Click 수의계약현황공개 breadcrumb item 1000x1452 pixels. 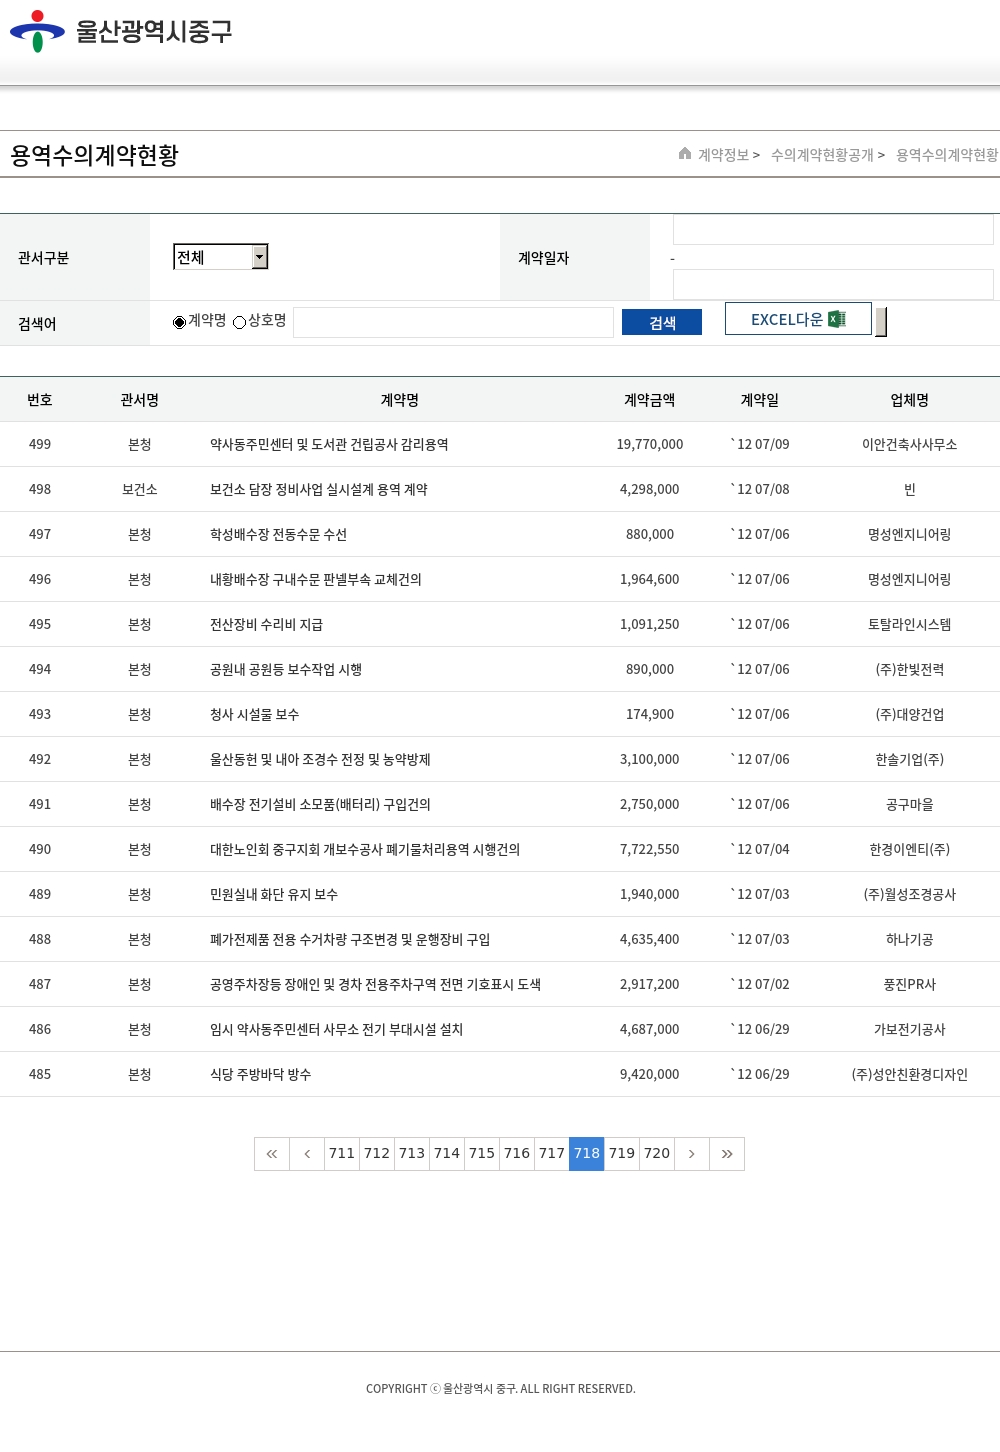(x=822, y=155)
